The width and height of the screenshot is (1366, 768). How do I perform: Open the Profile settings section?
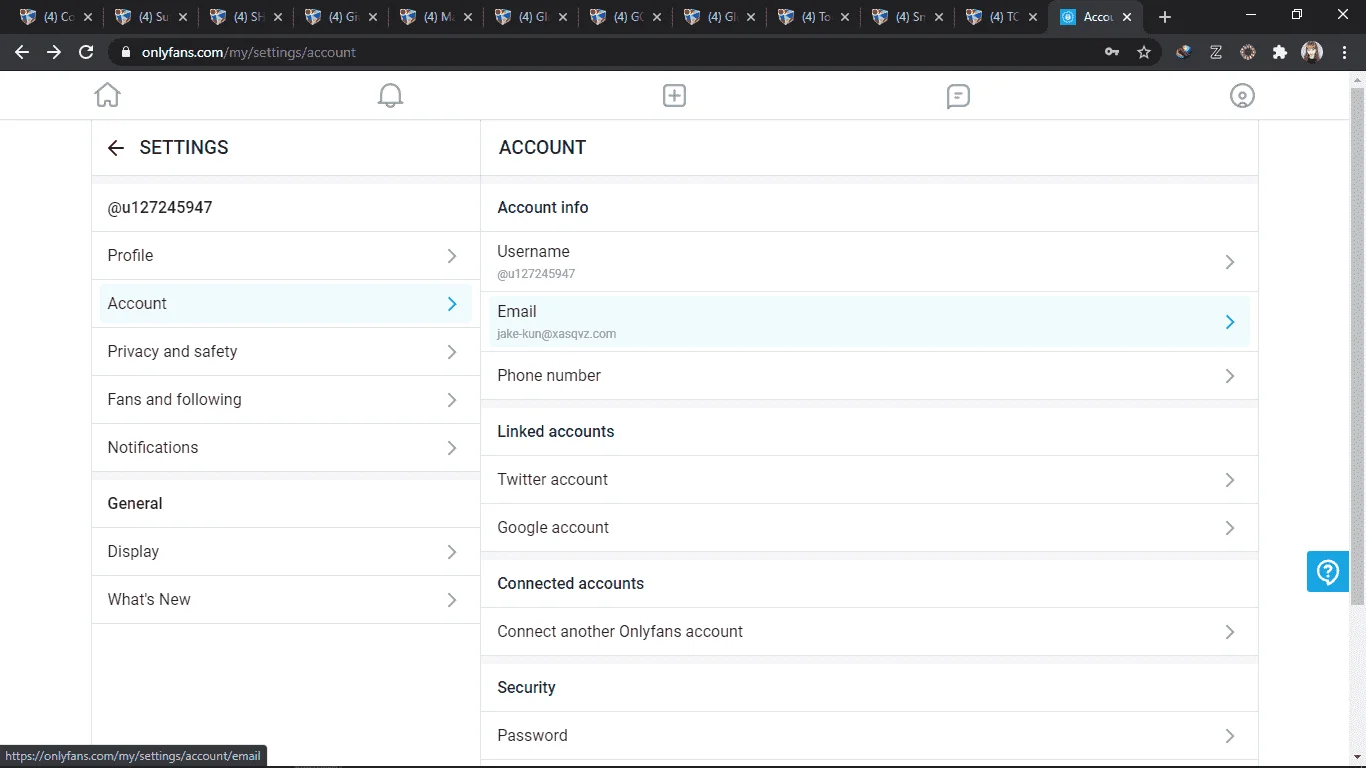pos(286,256)
